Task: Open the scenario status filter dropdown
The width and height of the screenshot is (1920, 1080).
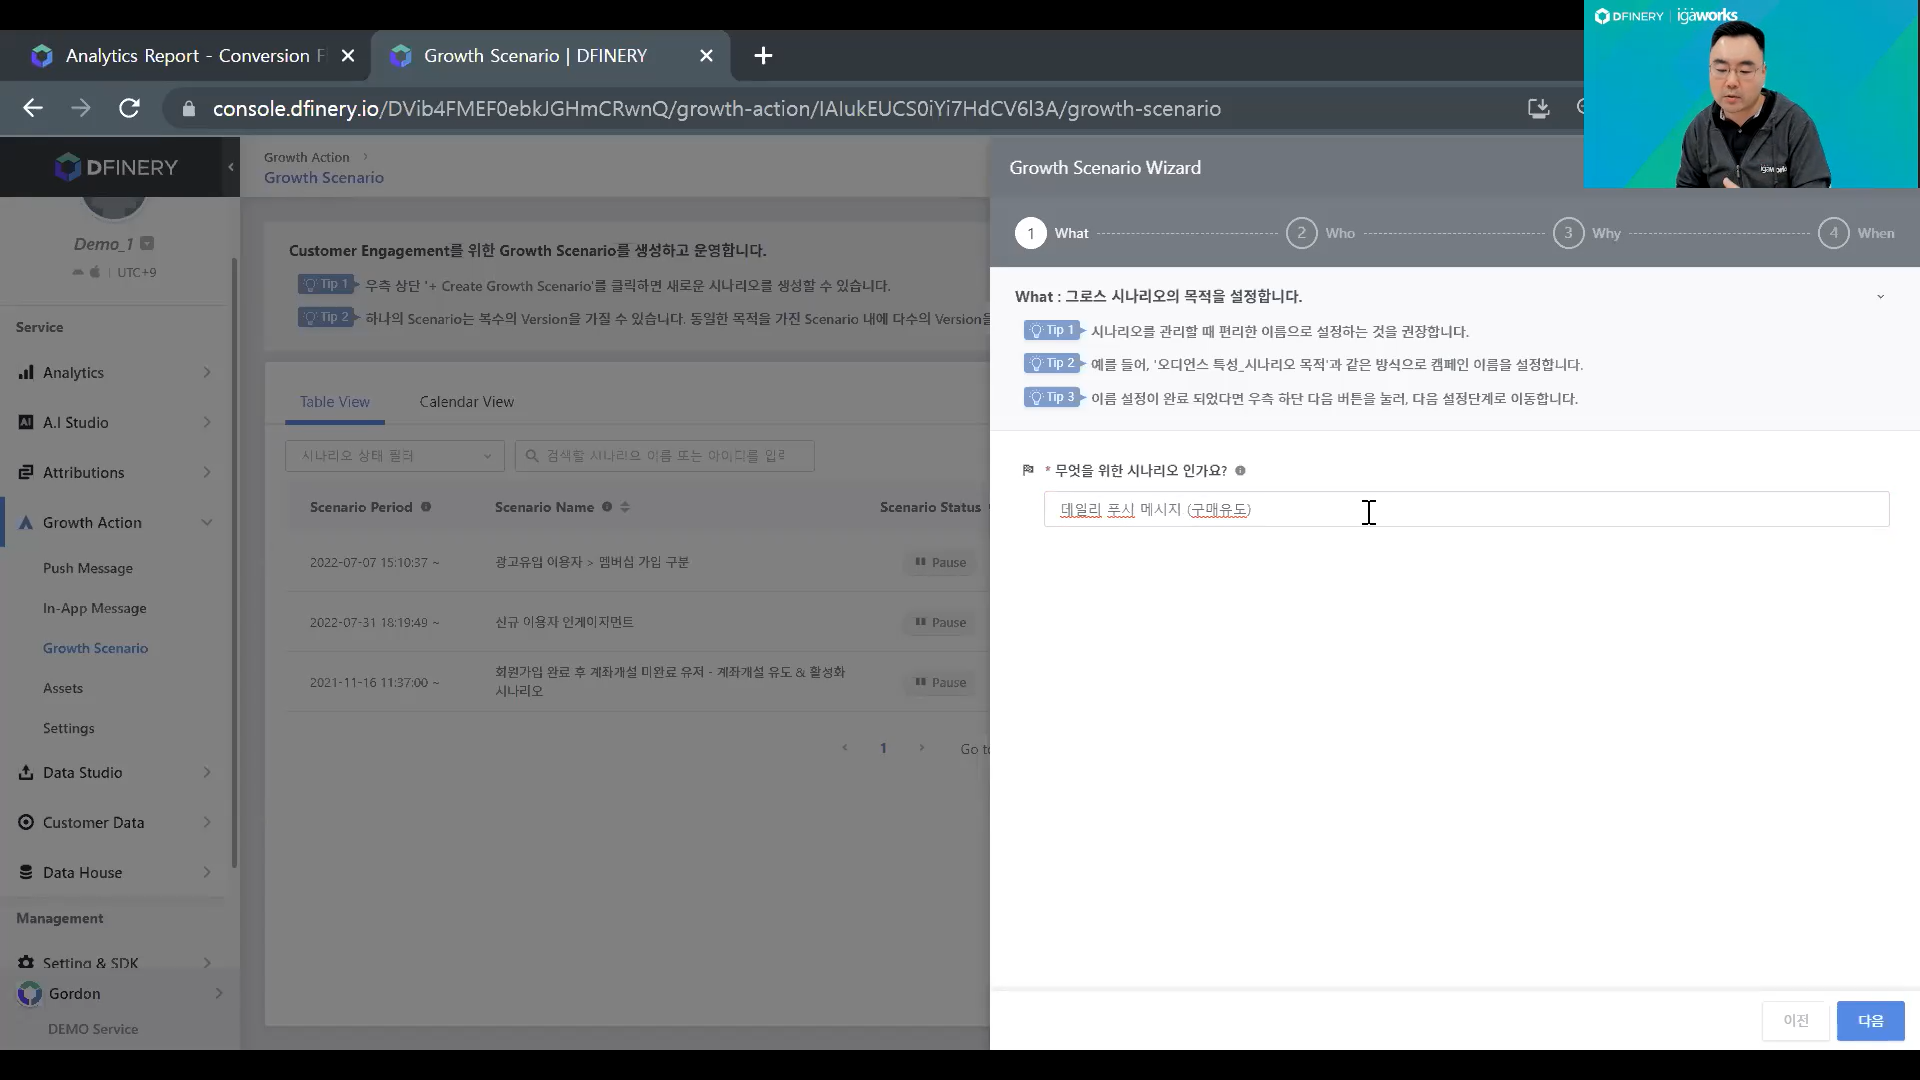Action: (x=395, y=456)
